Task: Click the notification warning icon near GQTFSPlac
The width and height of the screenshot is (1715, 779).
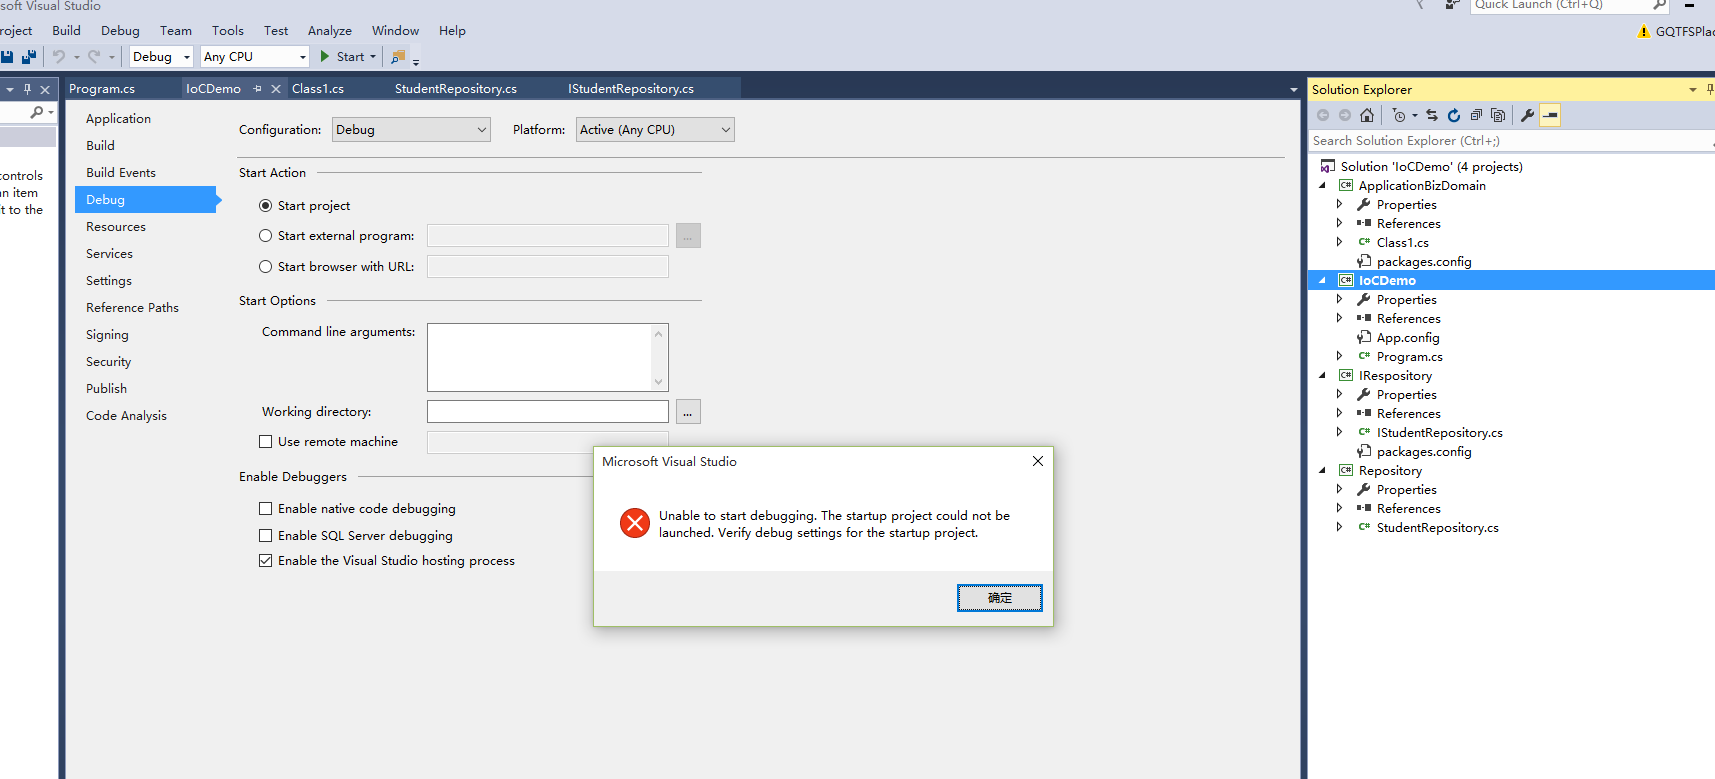Action: click(1644, 31)
